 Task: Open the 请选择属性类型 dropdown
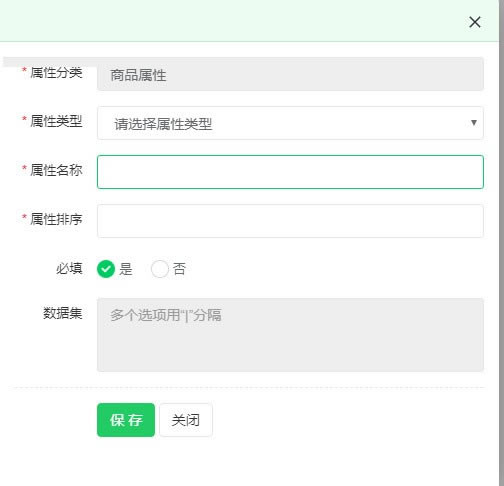click(x=290, y=123)
